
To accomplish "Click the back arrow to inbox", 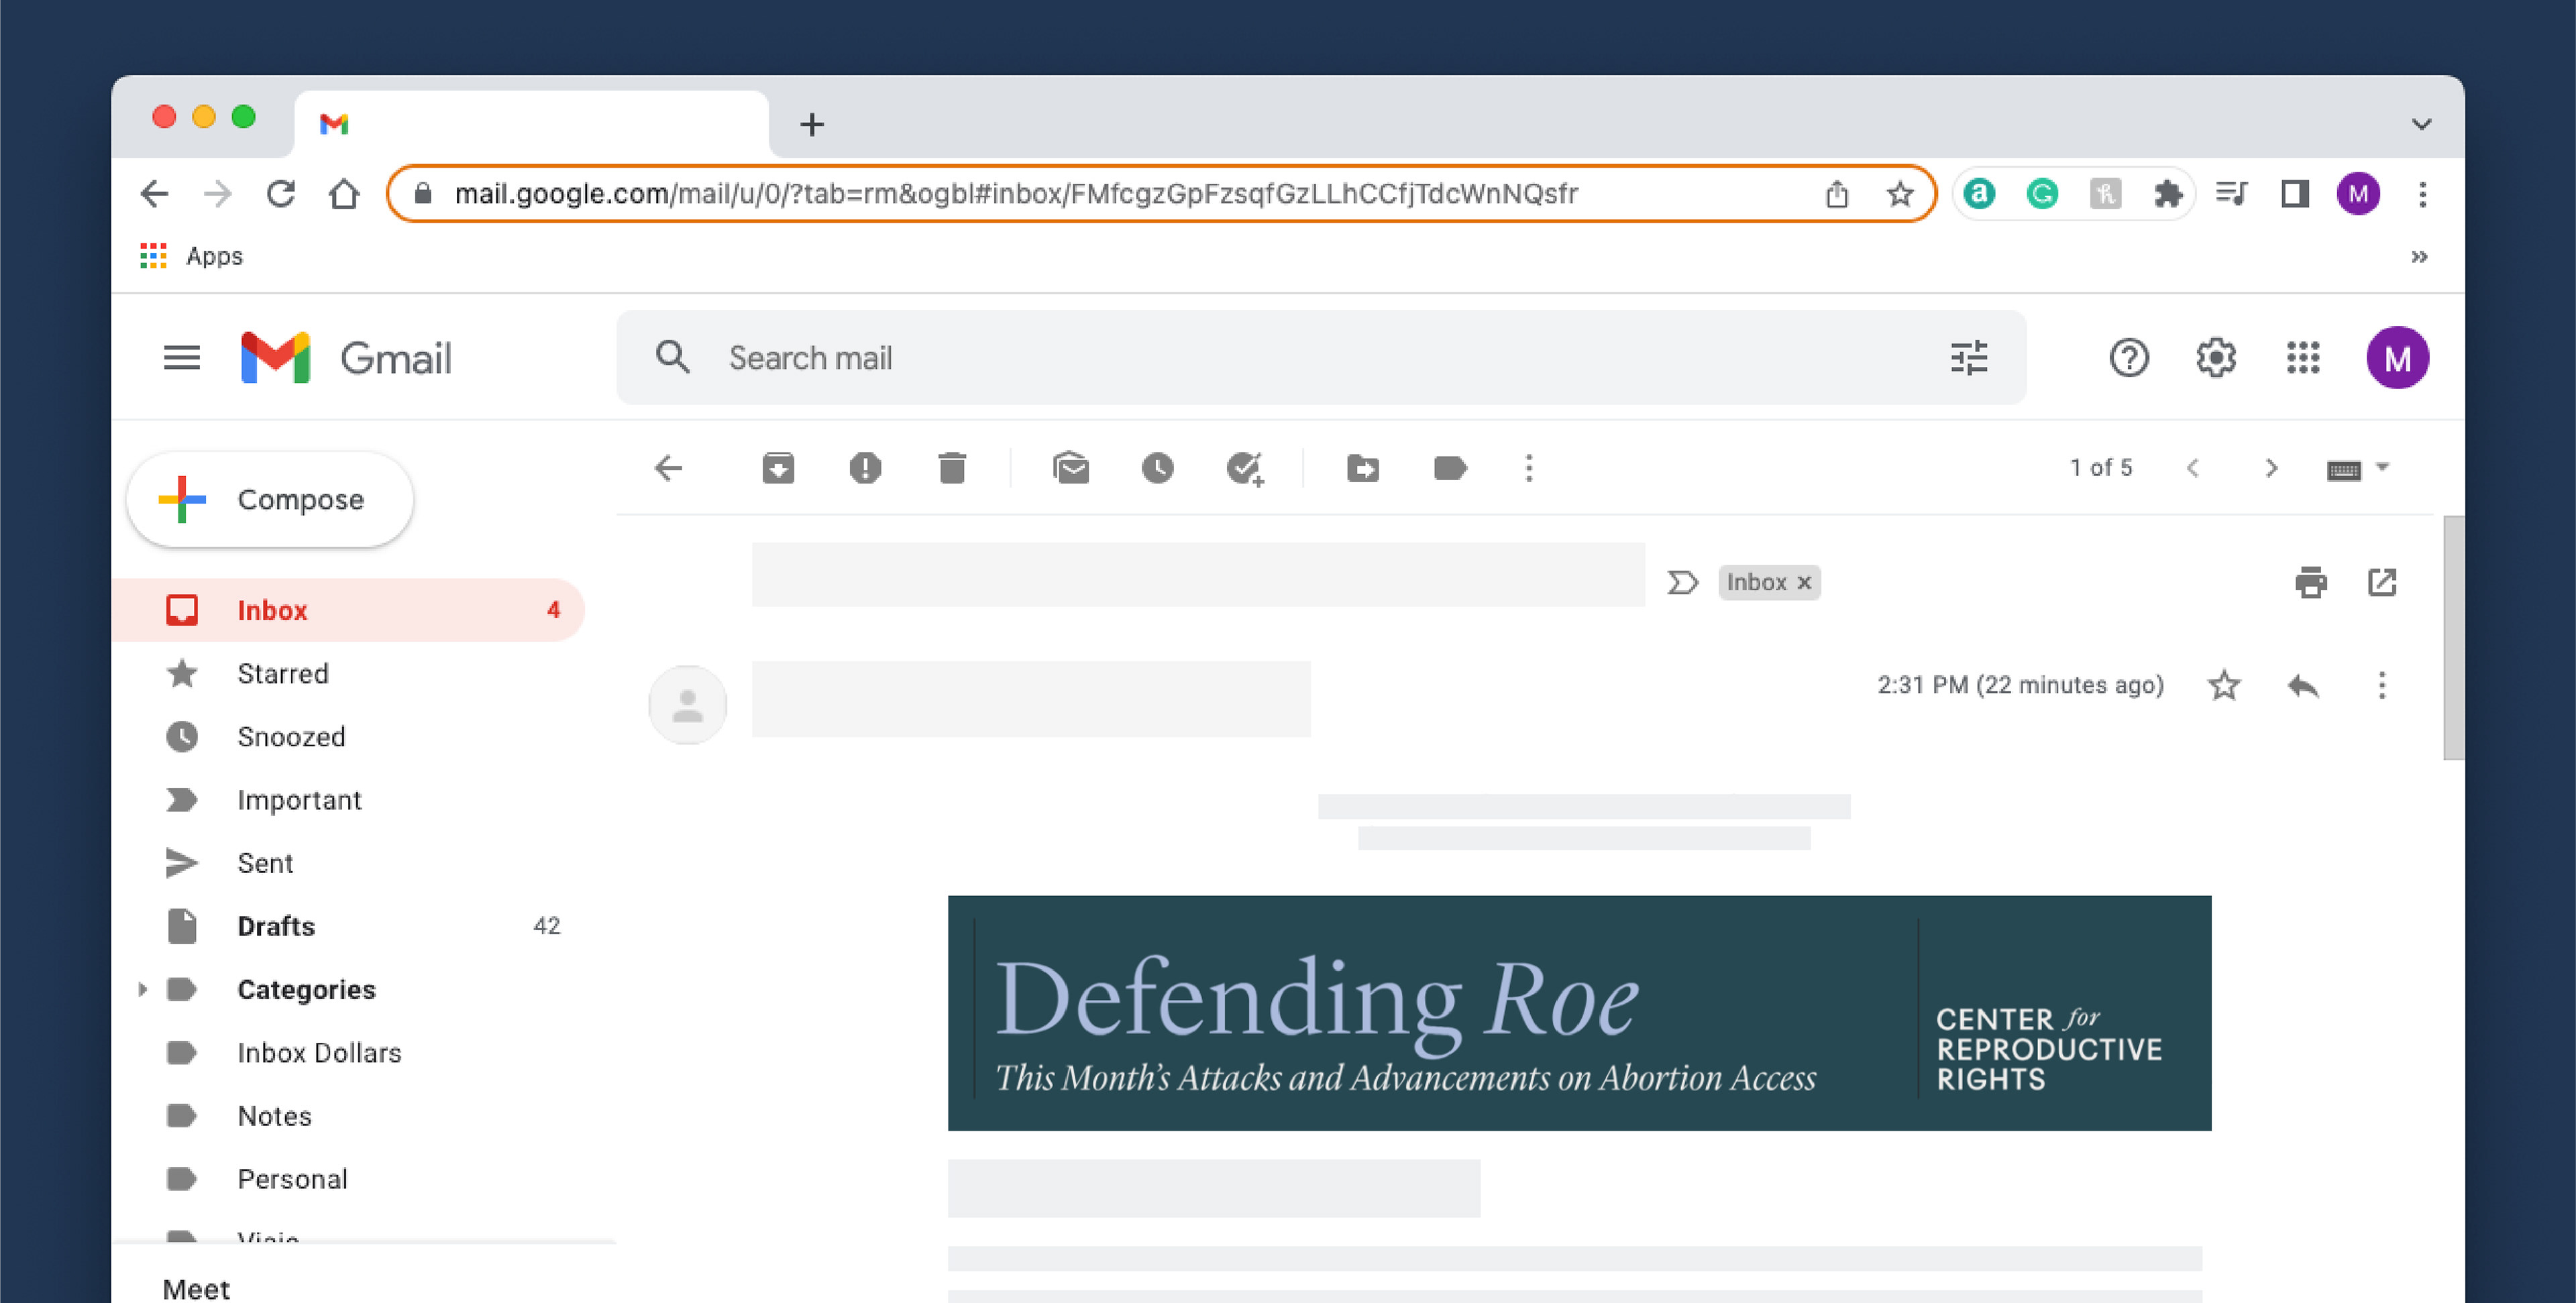I will [668, 468].
